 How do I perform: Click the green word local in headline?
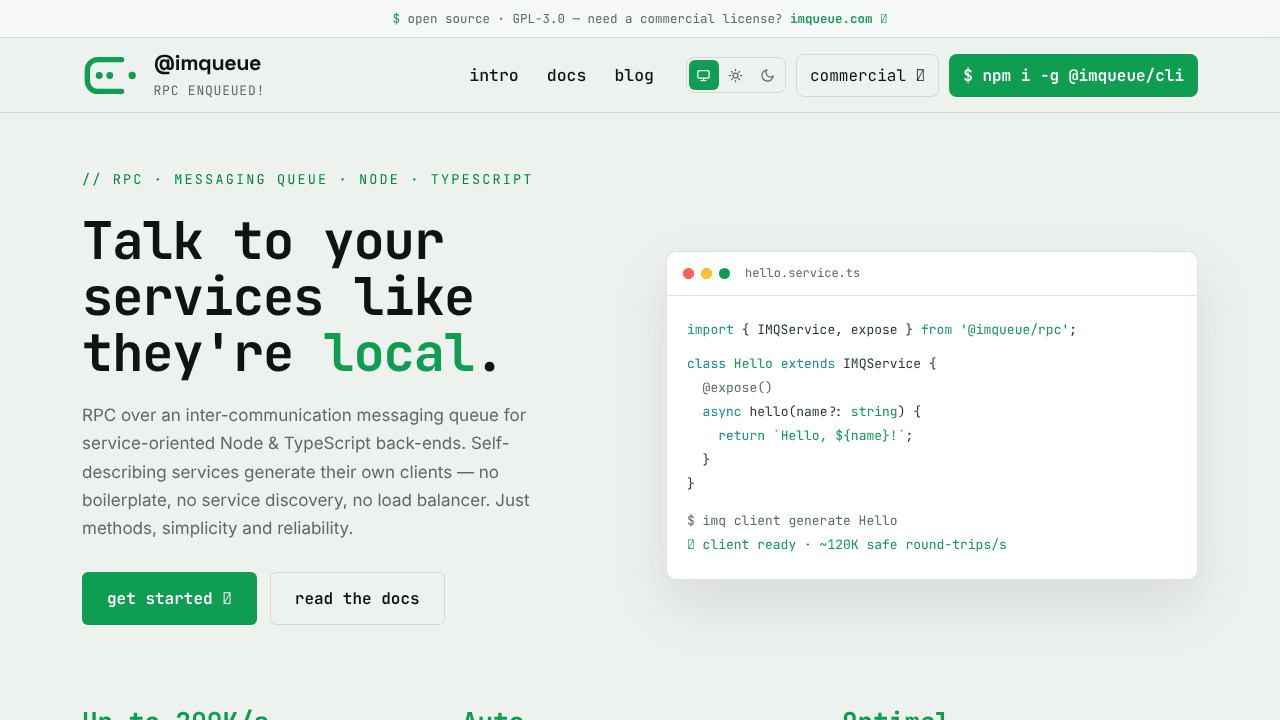tap(399, 353)
